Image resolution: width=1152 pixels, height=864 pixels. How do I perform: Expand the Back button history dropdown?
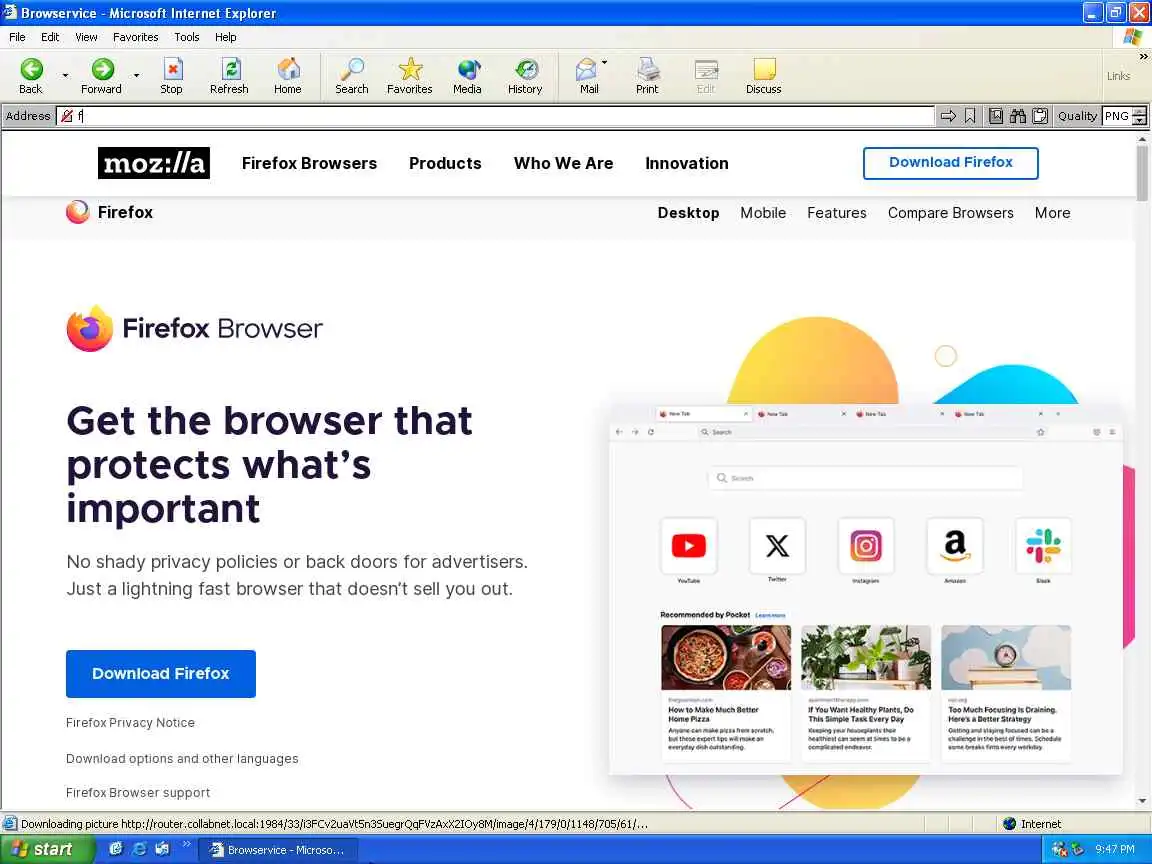(65, 75)
